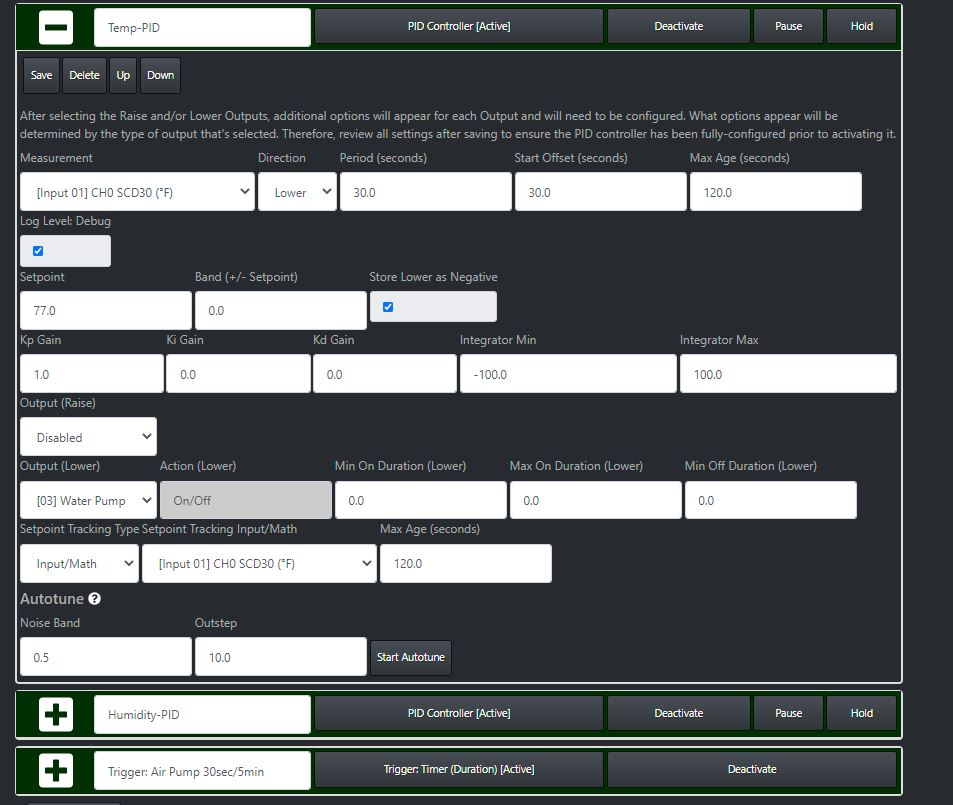The image size is (953, 805).
Task: Move the Temp-PID controller up
Action: click(x=122, y=75)
